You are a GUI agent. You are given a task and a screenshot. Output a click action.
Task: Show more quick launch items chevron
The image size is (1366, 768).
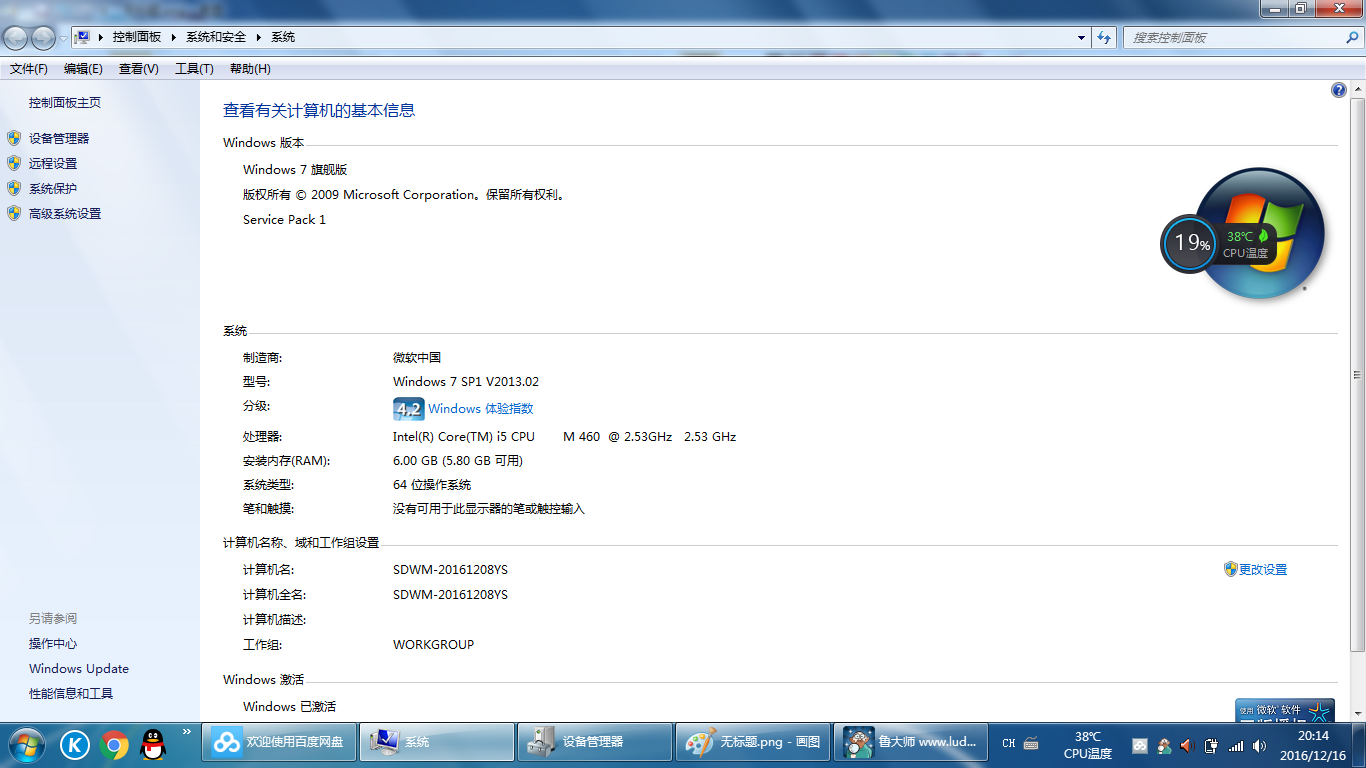click(186, 732)
